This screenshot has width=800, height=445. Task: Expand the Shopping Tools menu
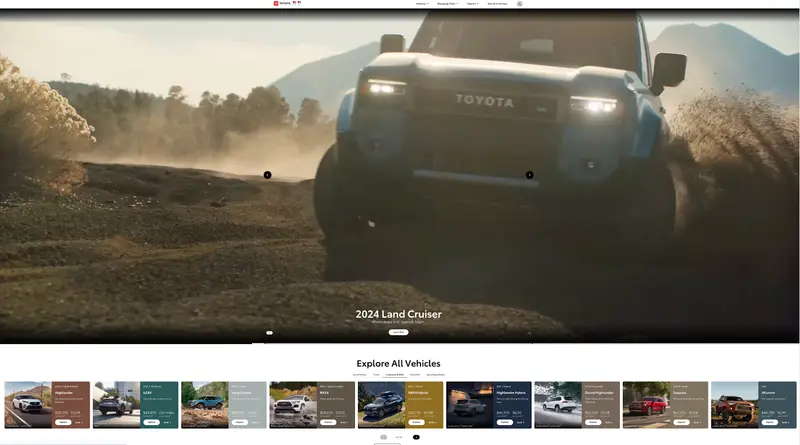(447, 4)
